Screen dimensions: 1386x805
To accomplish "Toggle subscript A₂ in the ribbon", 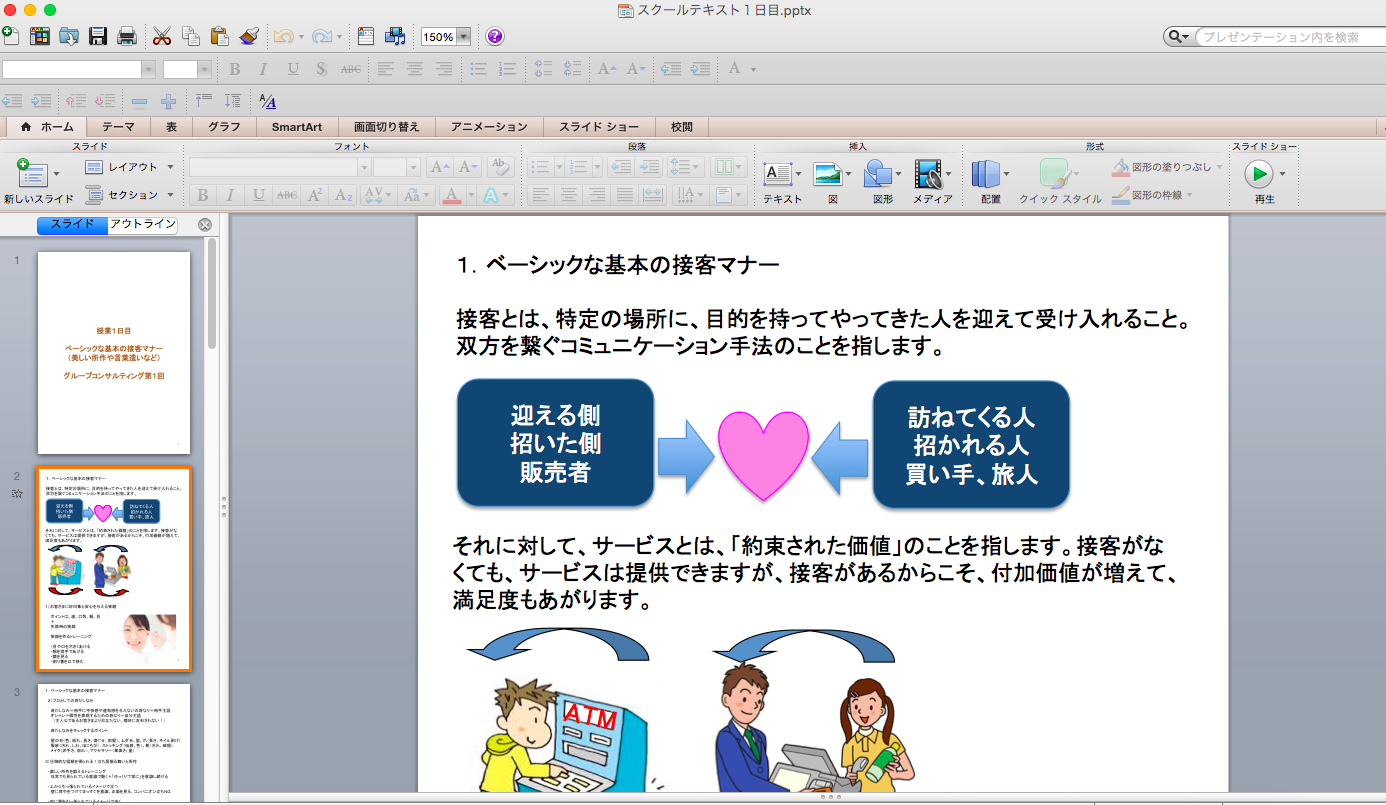I will click(343, 195).
